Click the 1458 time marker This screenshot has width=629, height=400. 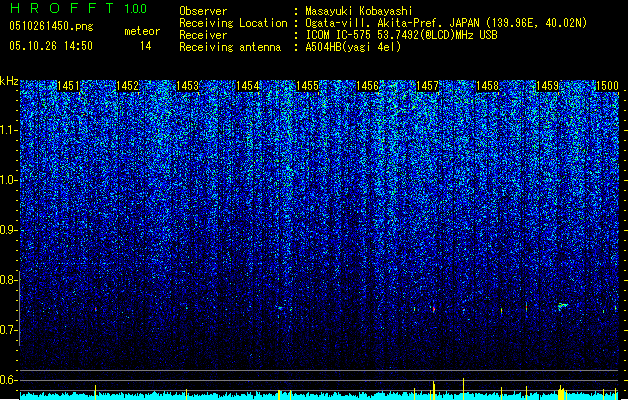pos(487,85)
